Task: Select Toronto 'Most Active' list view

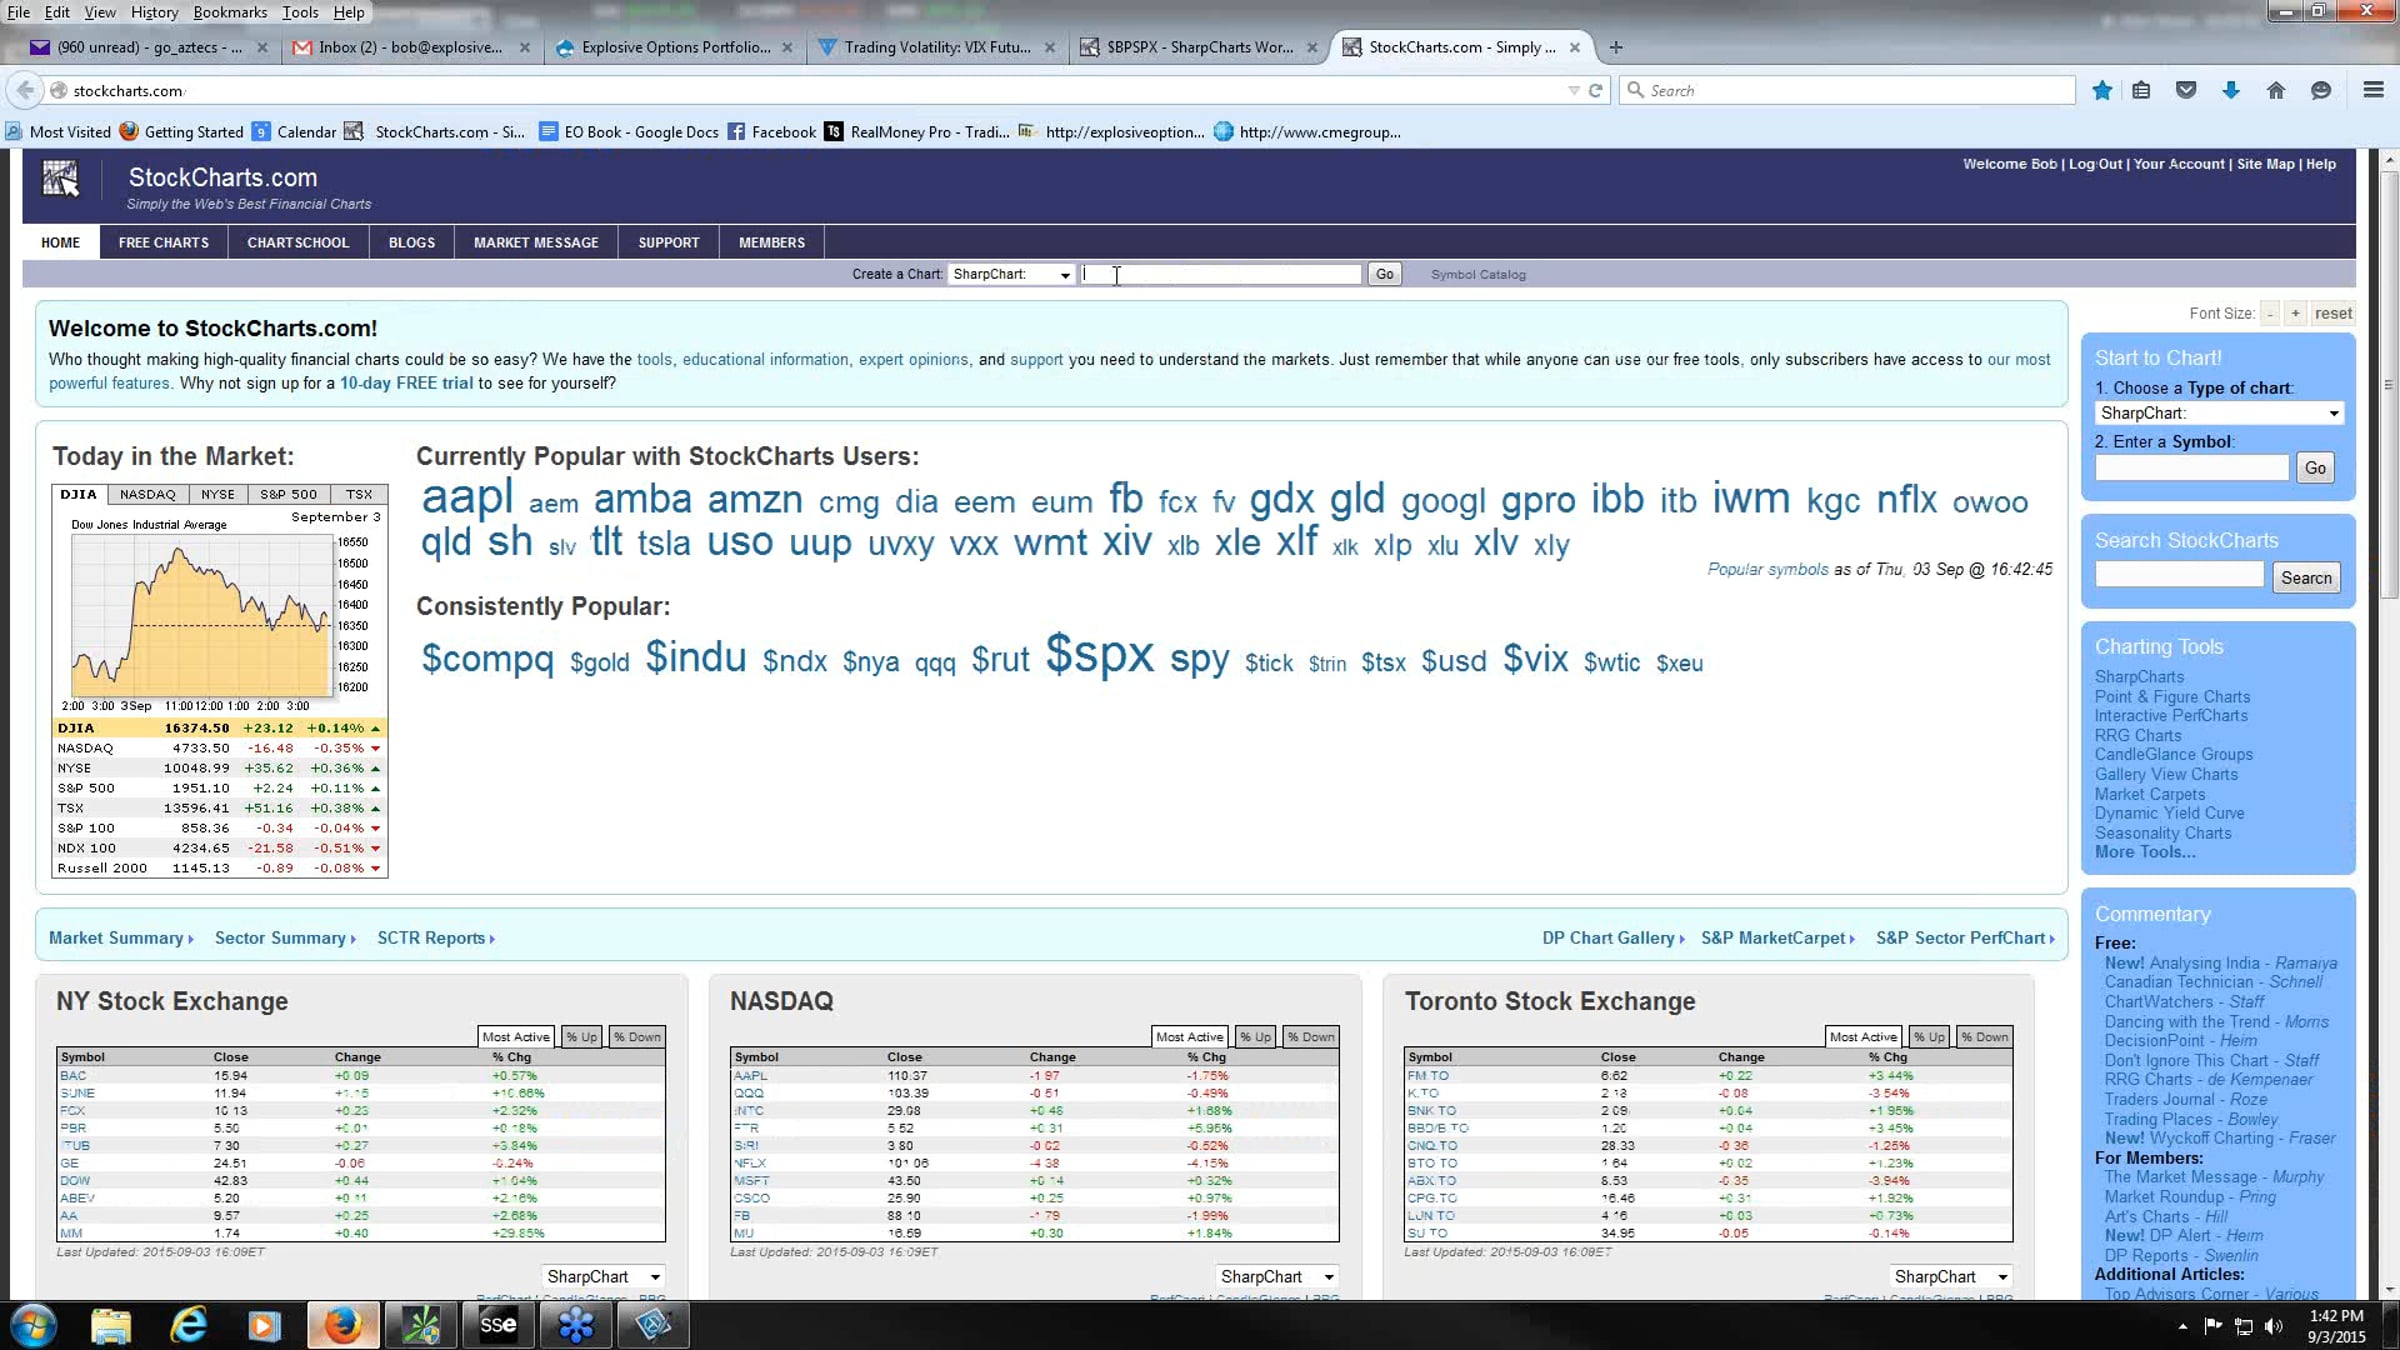Action: click(x=1862, y=1037)
